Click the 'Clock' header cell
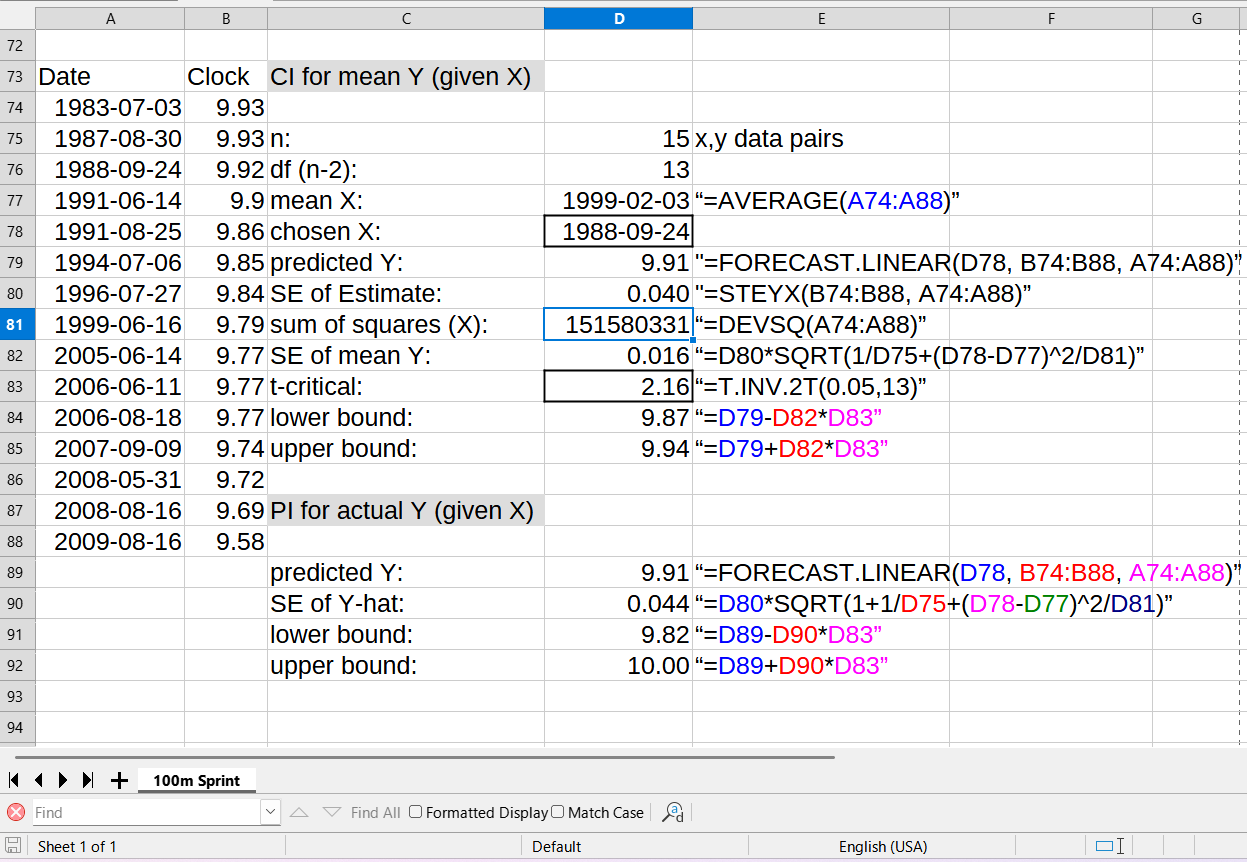Viewport: 1247px width, 862px height. point(226,76)
